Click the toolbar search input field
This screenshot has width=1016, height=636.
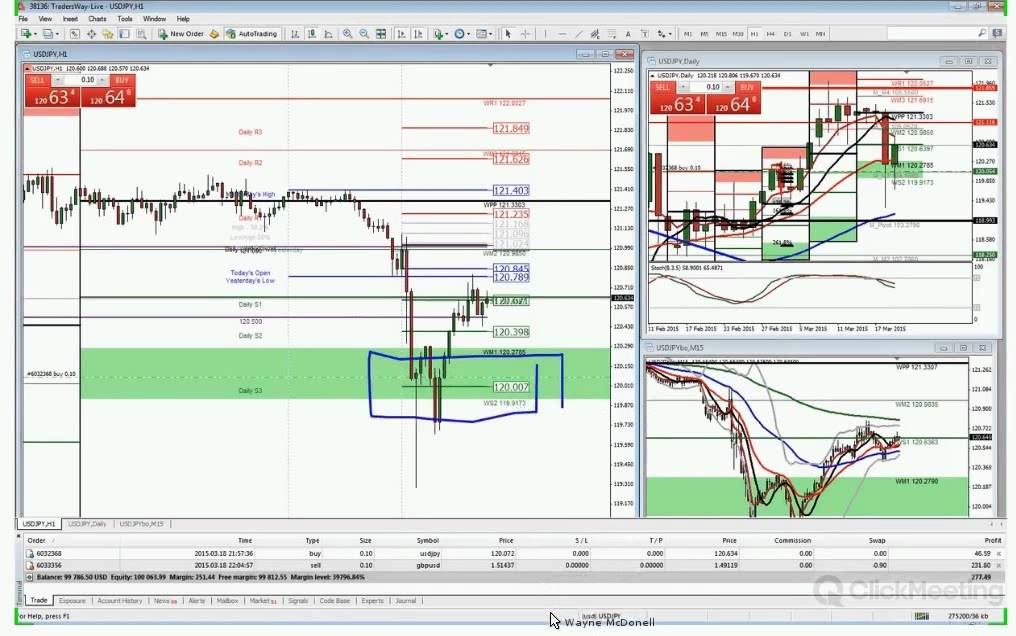tap(932, 33)
